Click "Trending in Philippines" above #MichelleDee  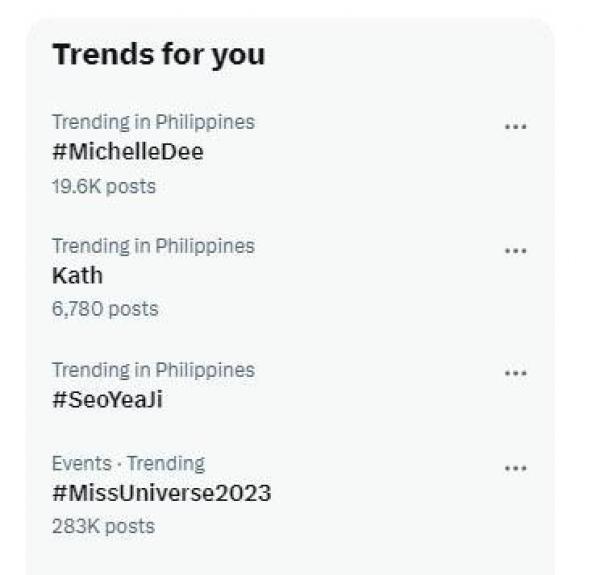pos(153,122)
